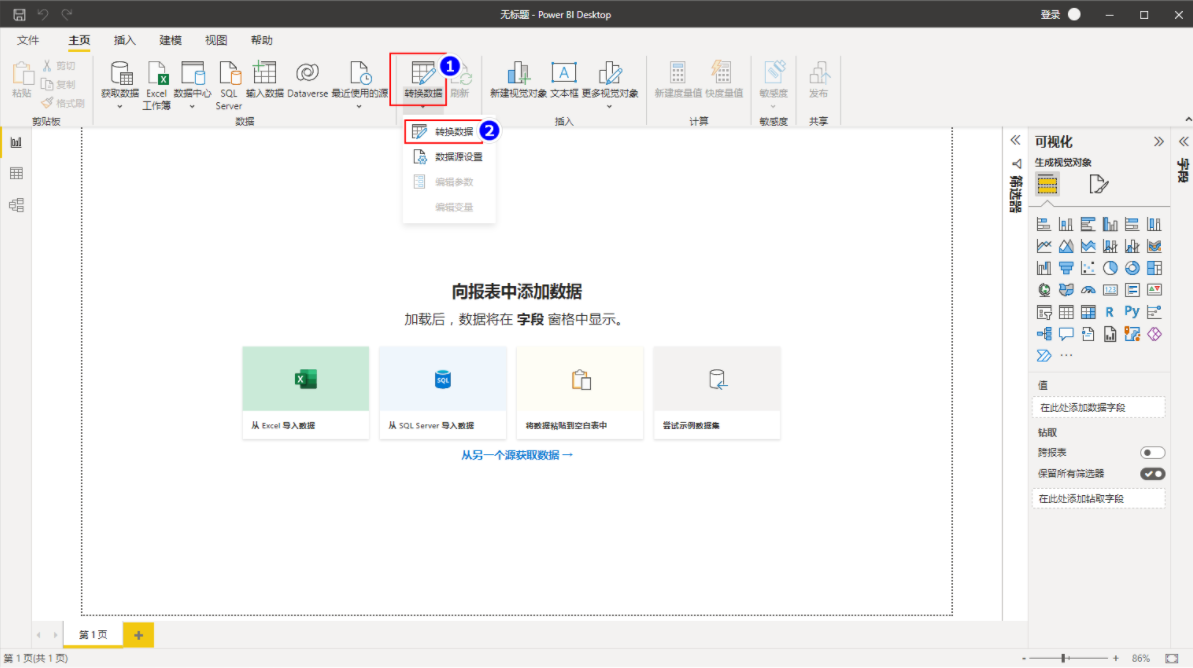Switch to the 建模 ribbon tab
This screenshot has width=1193, height=668.
coord(170,40)
